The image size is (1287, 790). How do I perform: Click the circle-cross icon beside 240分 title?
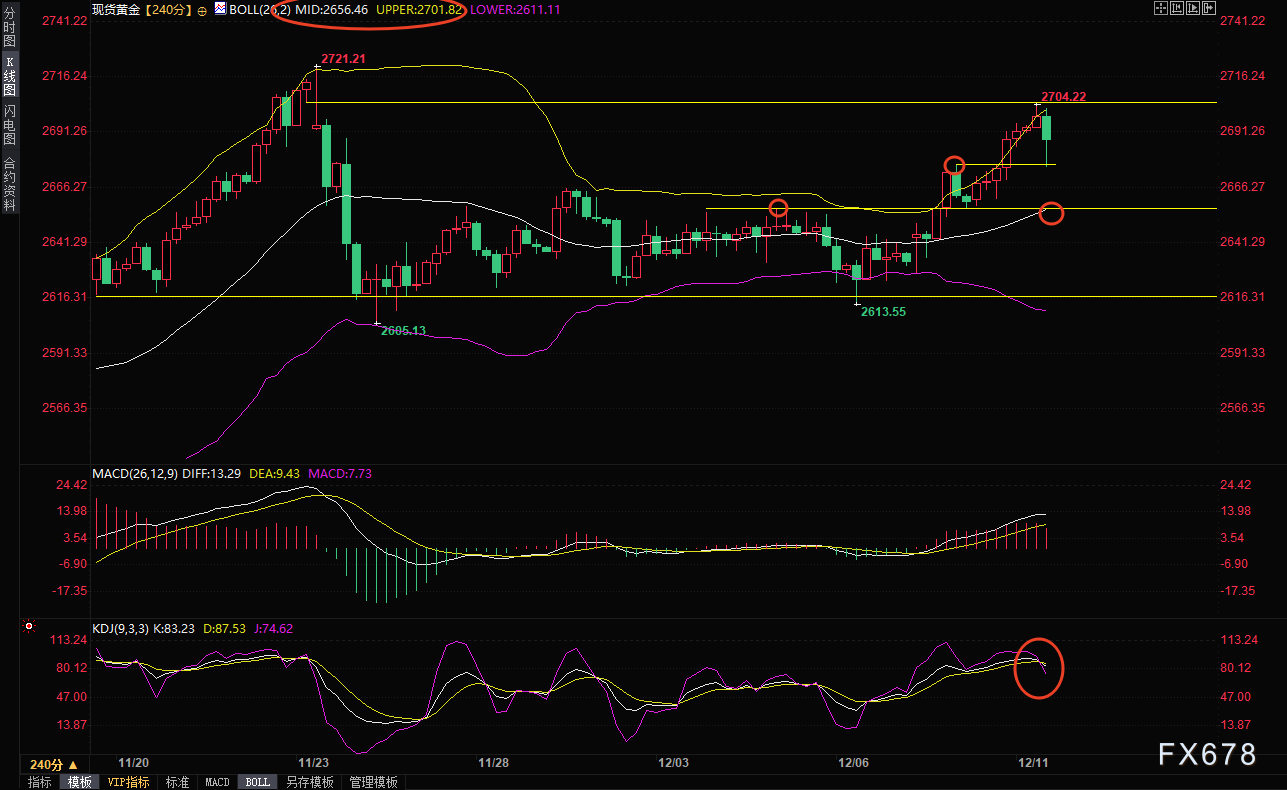click(203, 9)
